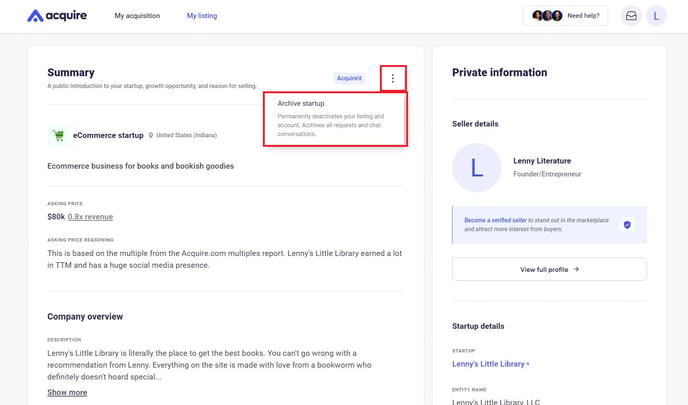Image resolution: width=688 pixels, height=405 pixels.
Task: Click the Summary heading
Action: [71, 72]
